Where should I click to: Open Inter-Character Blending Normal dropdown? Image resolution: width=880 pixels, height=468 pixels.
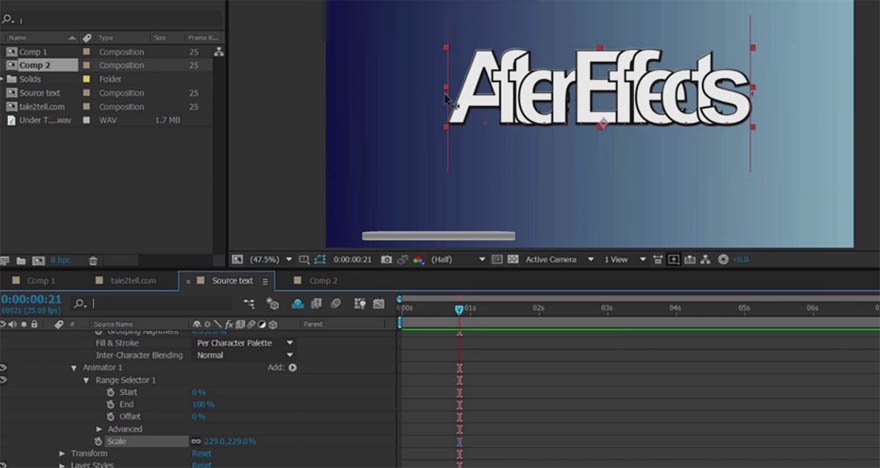tap(245, 355)
